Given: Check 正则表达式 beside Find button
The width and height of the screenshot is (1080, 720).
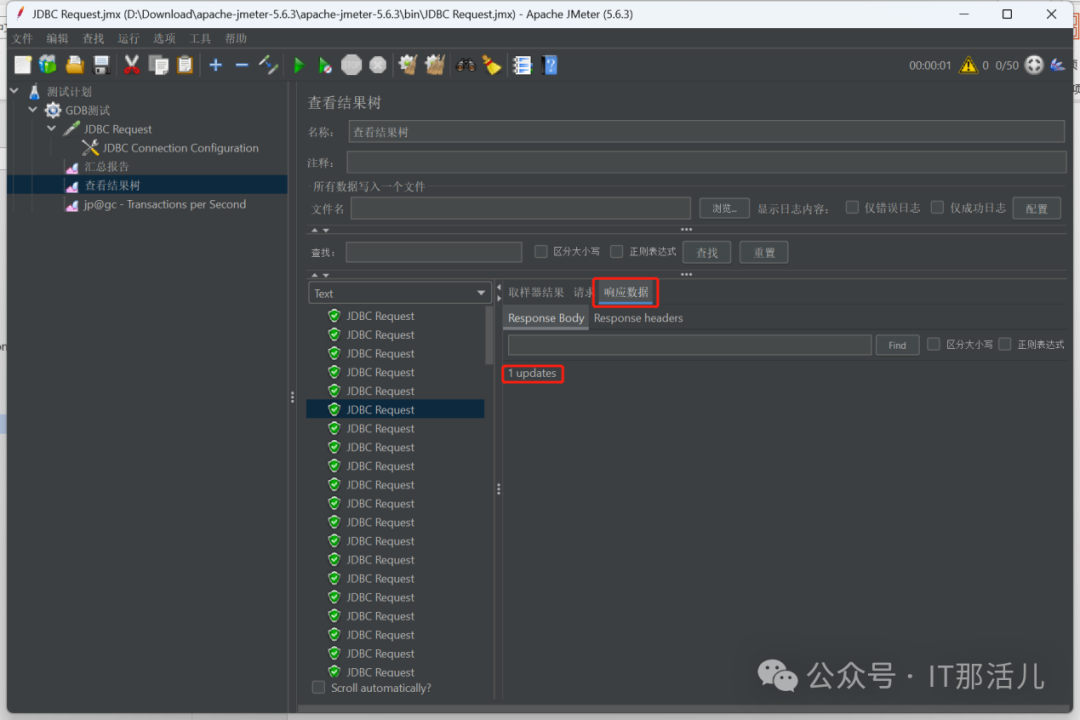Looking at the screenshot, I should point(1005,344).
